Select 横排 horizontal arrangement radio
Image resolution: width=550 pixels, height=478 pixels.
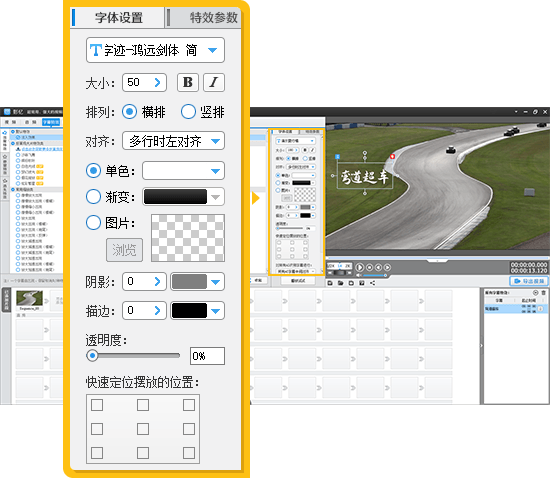coord(129,112)
